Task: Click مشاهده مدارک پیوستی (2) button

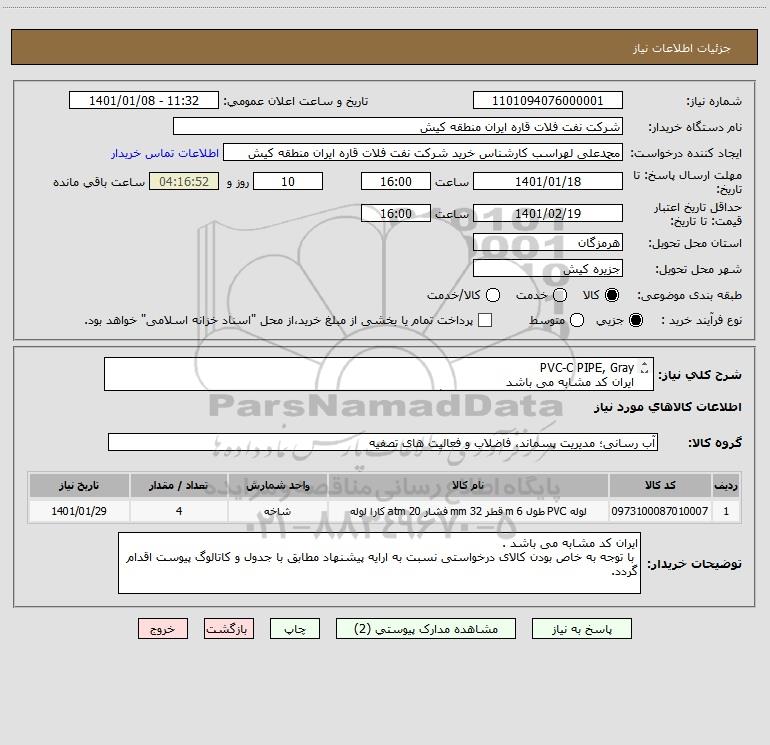Action: 426,629
